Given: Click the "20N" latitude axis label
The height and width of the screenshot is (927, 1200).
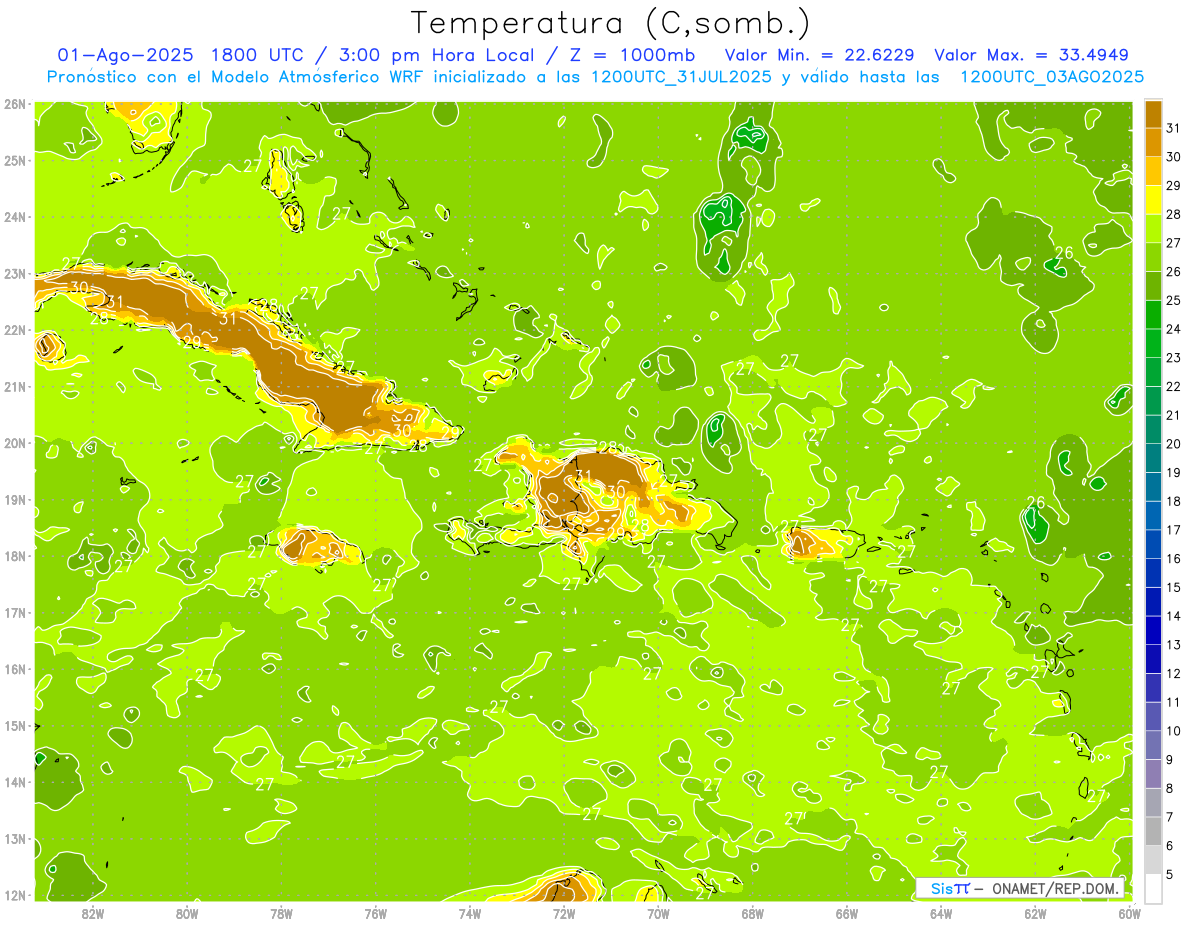Looking at the screenshot, I should (14, 443).
